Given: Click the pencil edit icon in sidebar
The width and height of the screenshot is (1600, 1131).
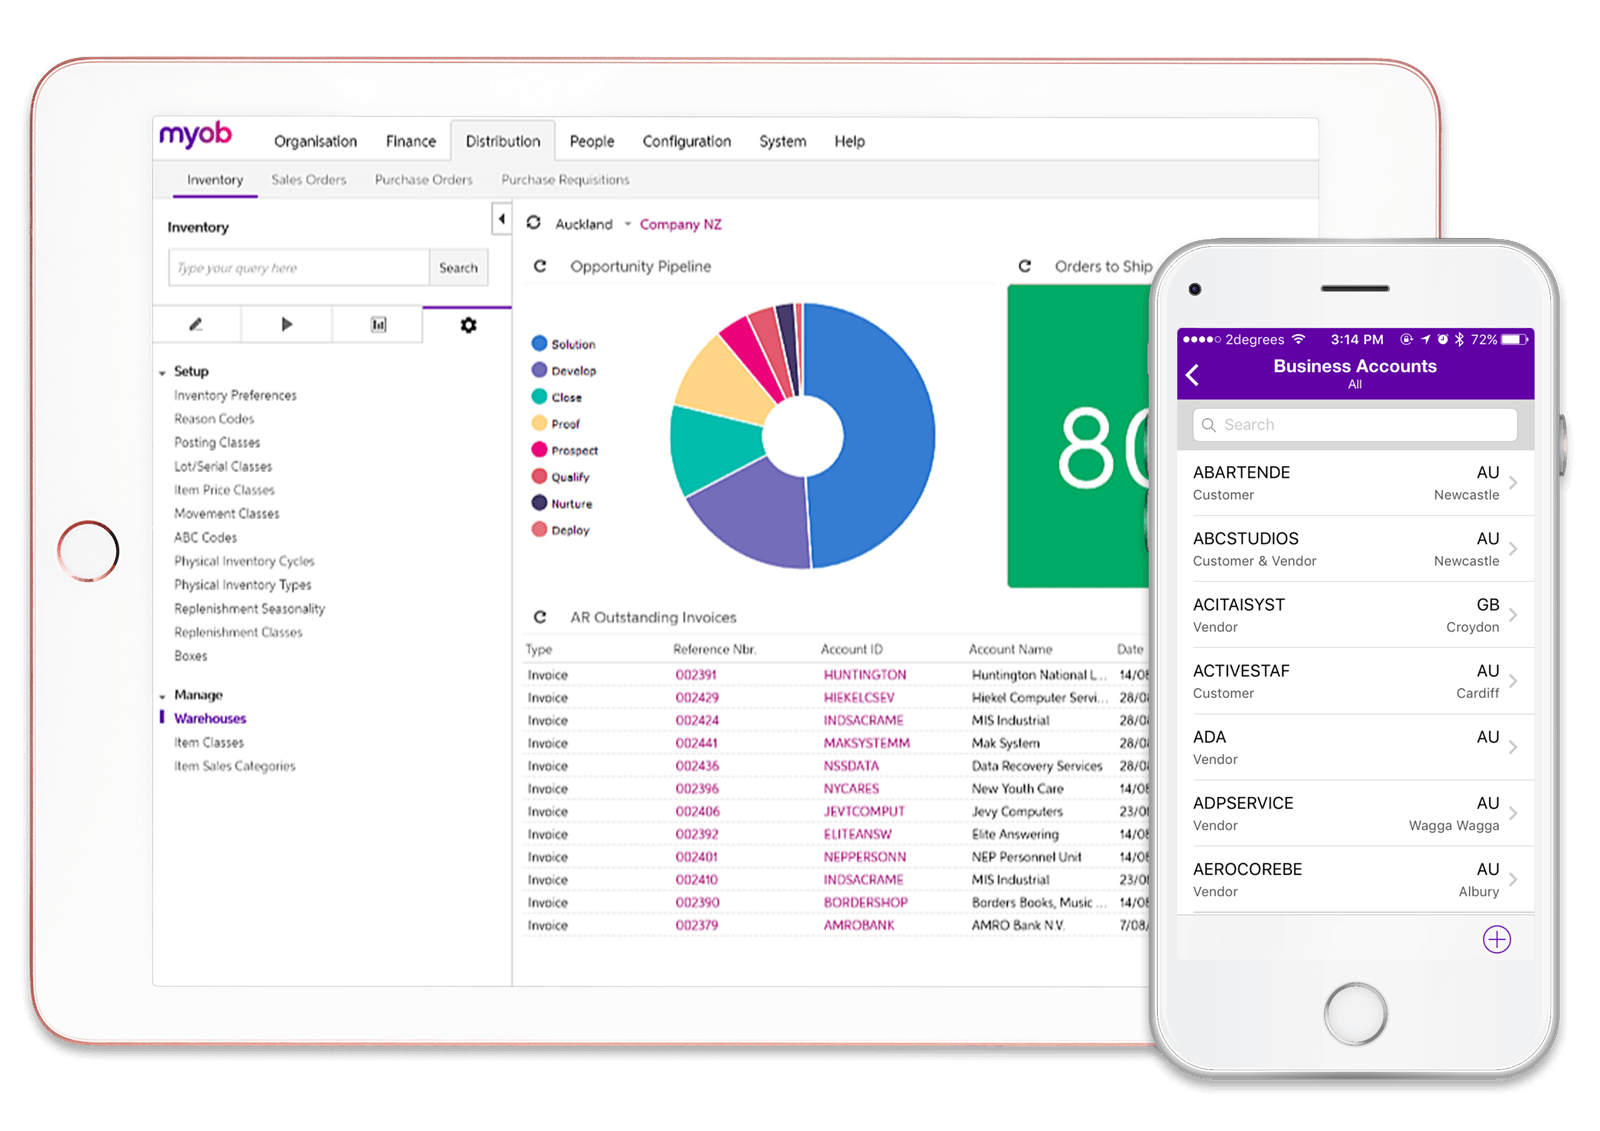Looking at the screenshot, I should coord(196,324).
